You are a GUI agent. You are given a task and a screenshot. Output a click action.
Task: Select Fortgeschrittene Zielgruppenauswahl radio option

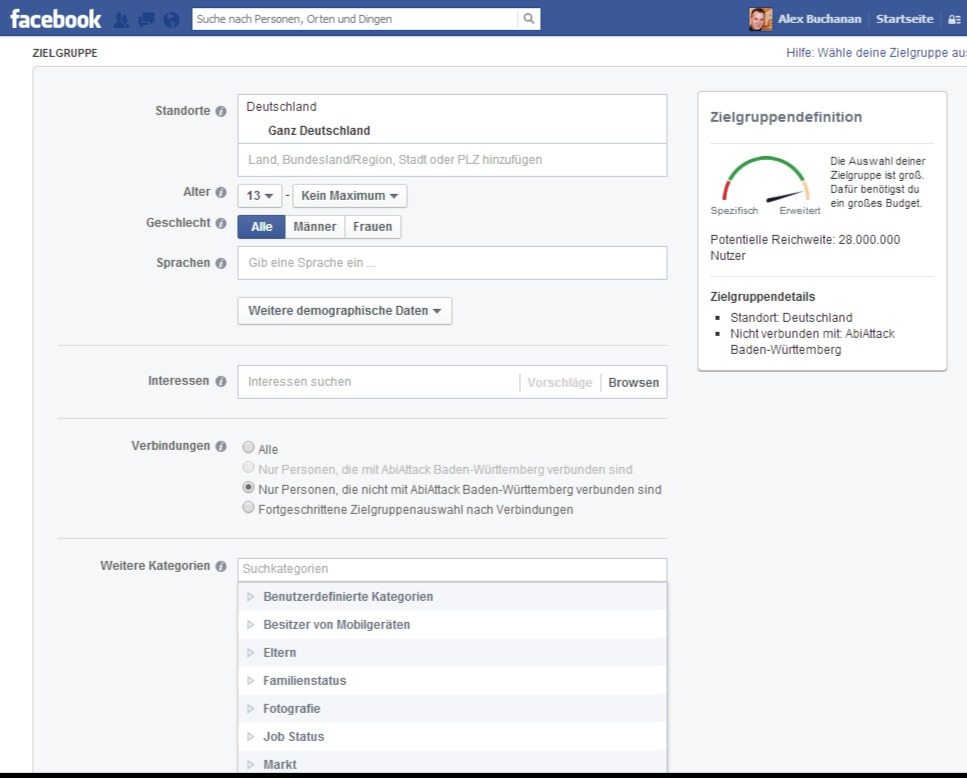249,508
